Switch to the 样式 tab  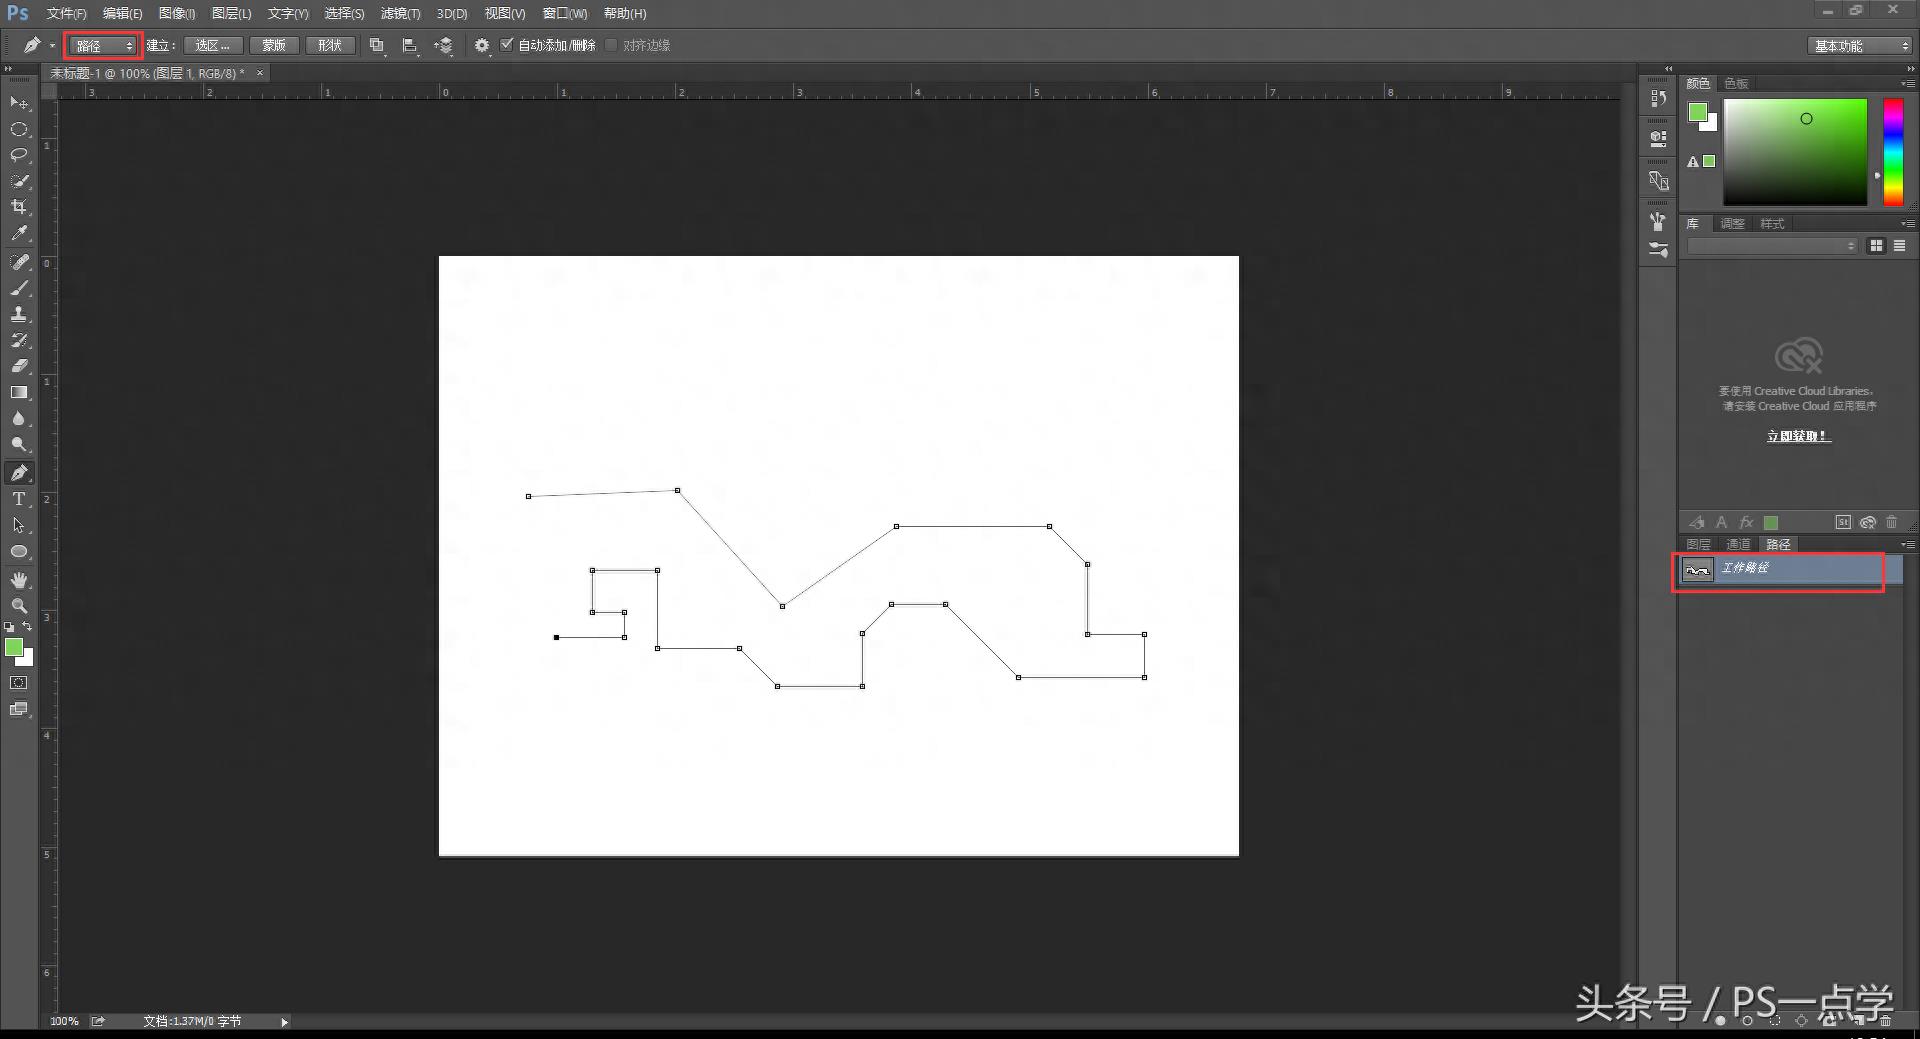(1772, 223)
